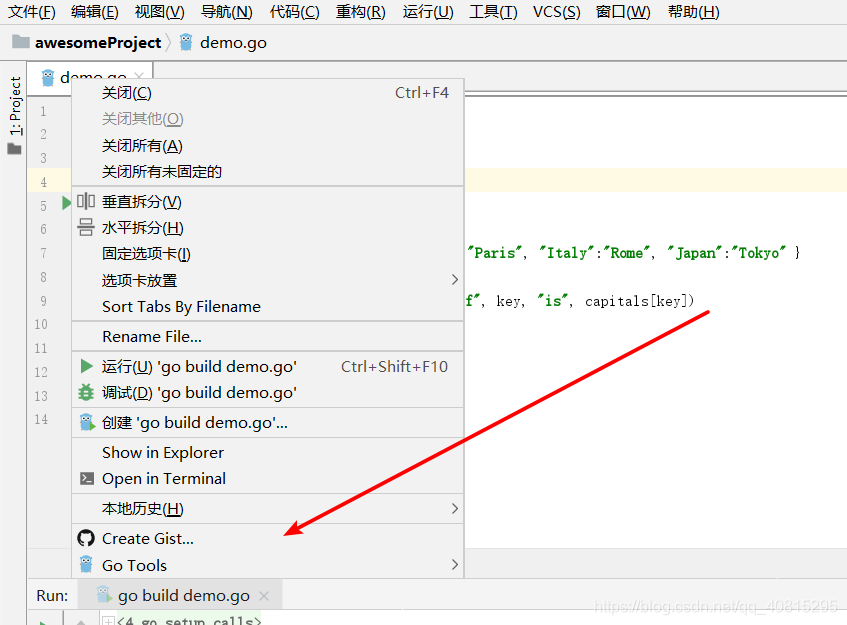Click "Tokyo" string in code
Screen dimensions: 847x625
point(758,253)
